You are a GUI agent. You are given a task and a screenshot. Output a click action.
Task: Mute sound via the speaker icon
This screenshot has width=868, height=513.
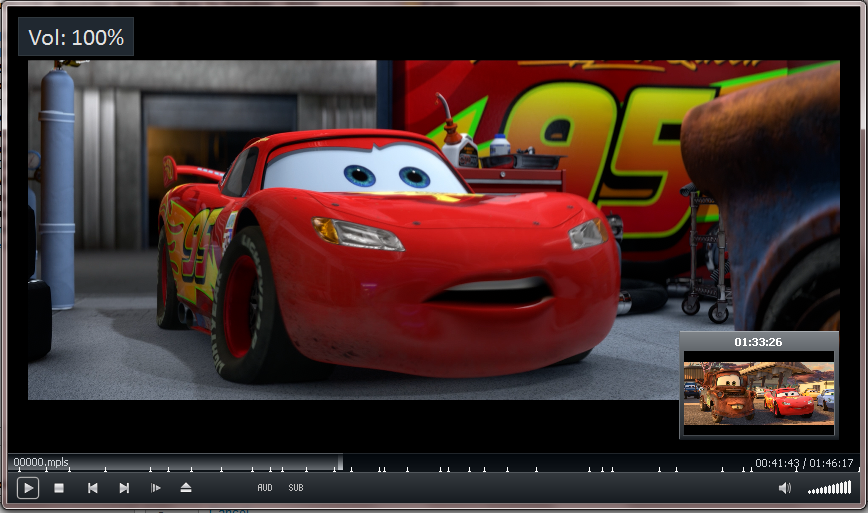click(784, 488)
